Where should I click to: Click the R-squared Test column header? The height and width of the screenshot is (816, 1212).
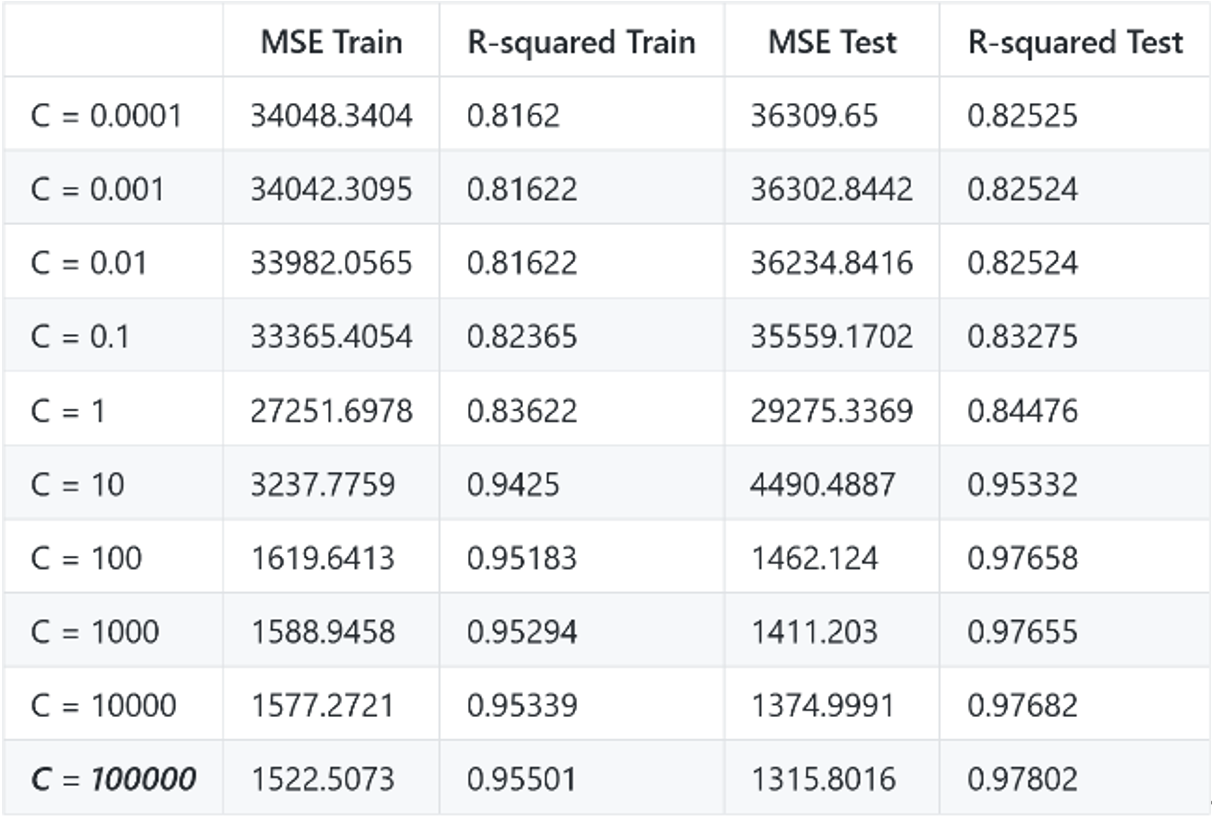(1075, 42)
